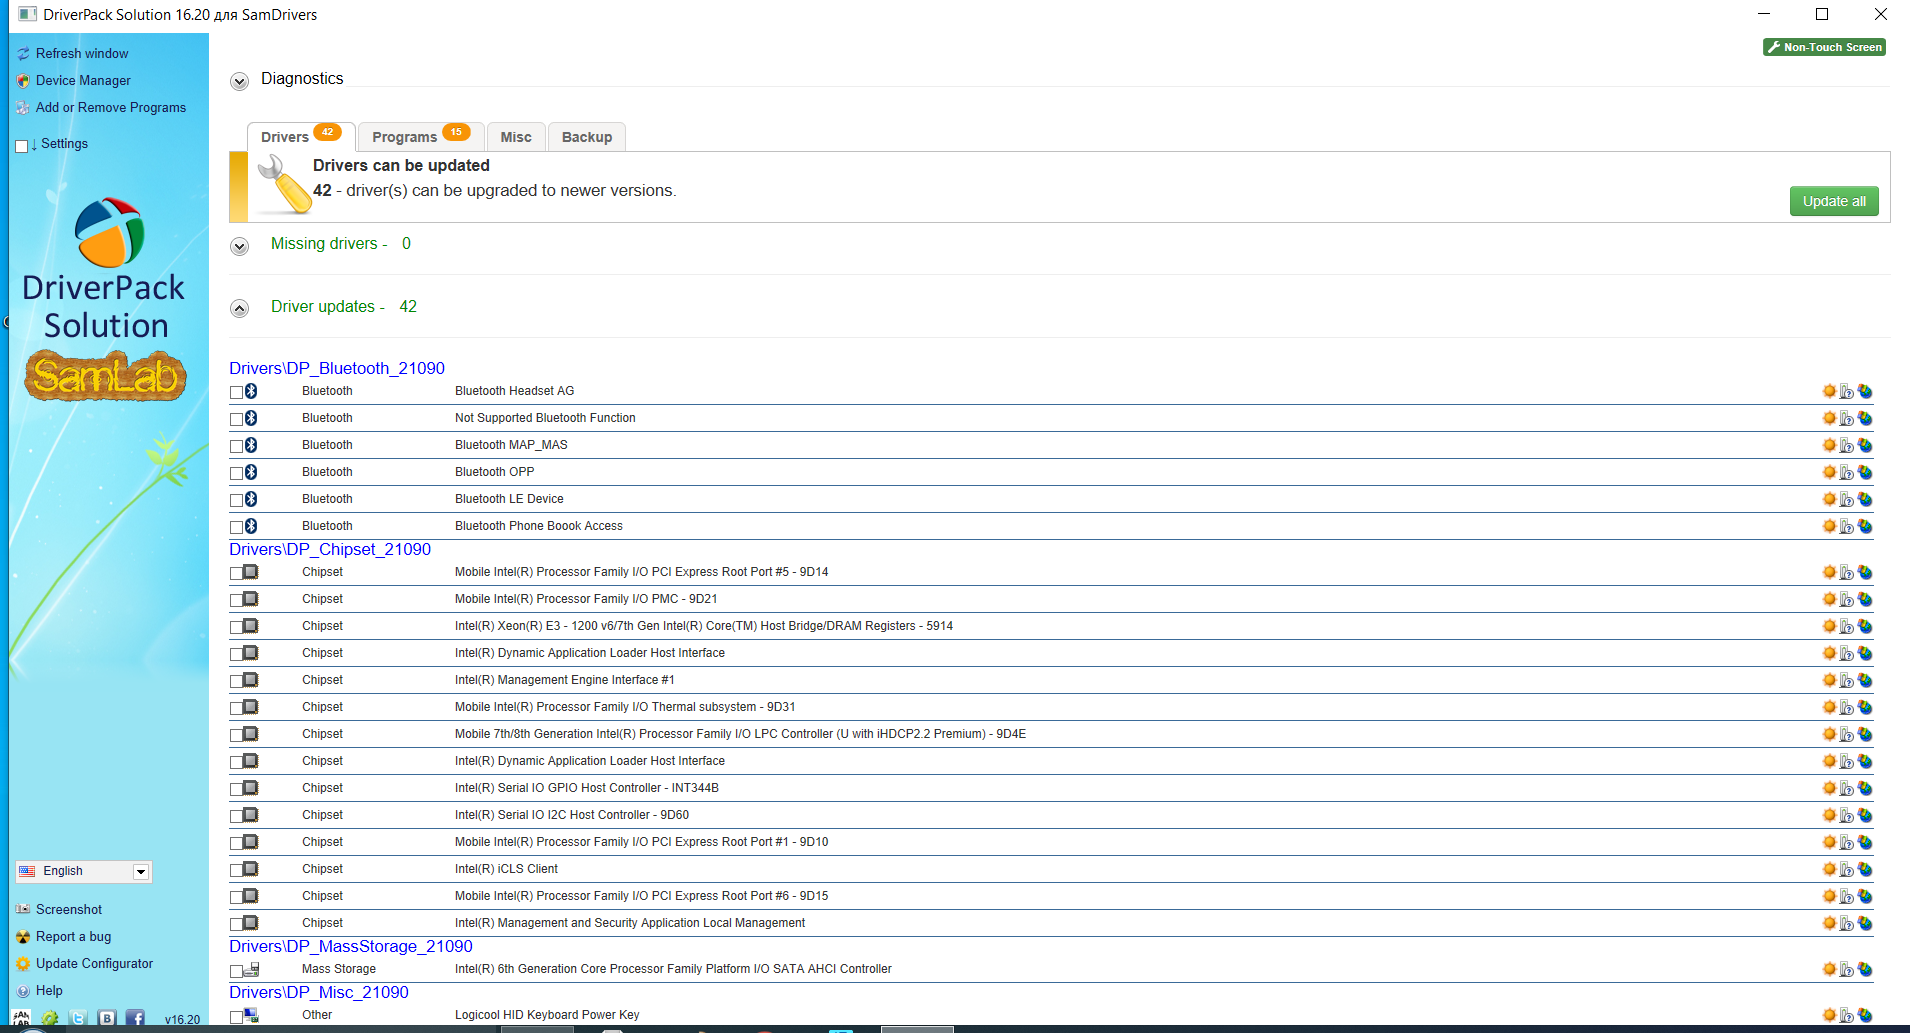Tick the Bluetooth LE Device checkbox

coord(237,500)
